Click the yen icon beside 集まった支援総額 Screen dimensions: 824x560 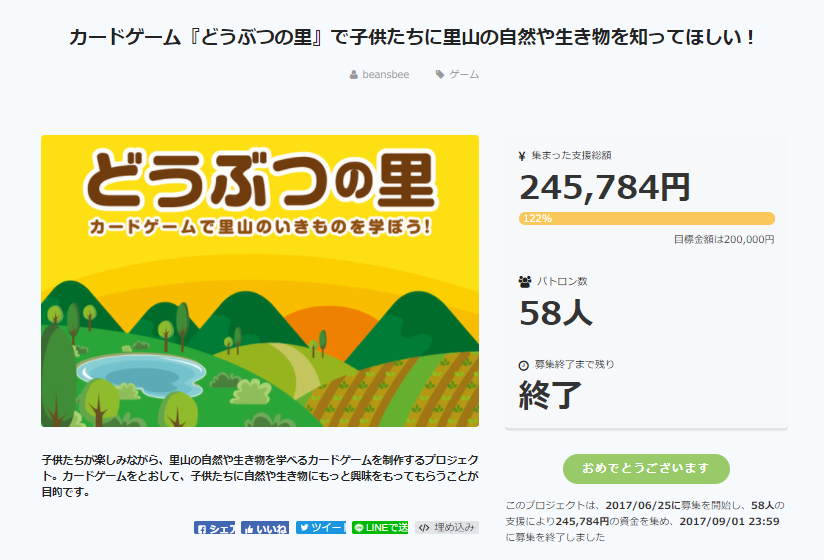522,156
